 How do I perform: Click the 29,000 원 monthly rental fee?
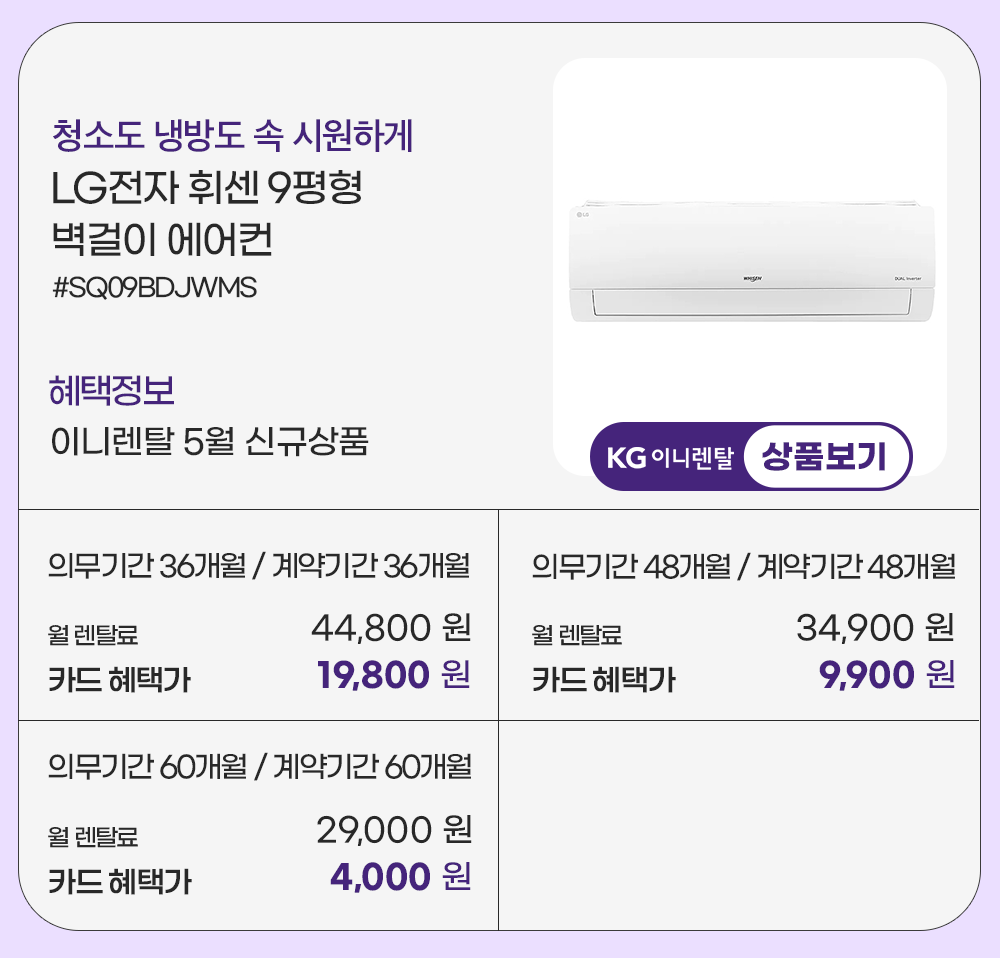pyautogui.click(x=393, y=828)
